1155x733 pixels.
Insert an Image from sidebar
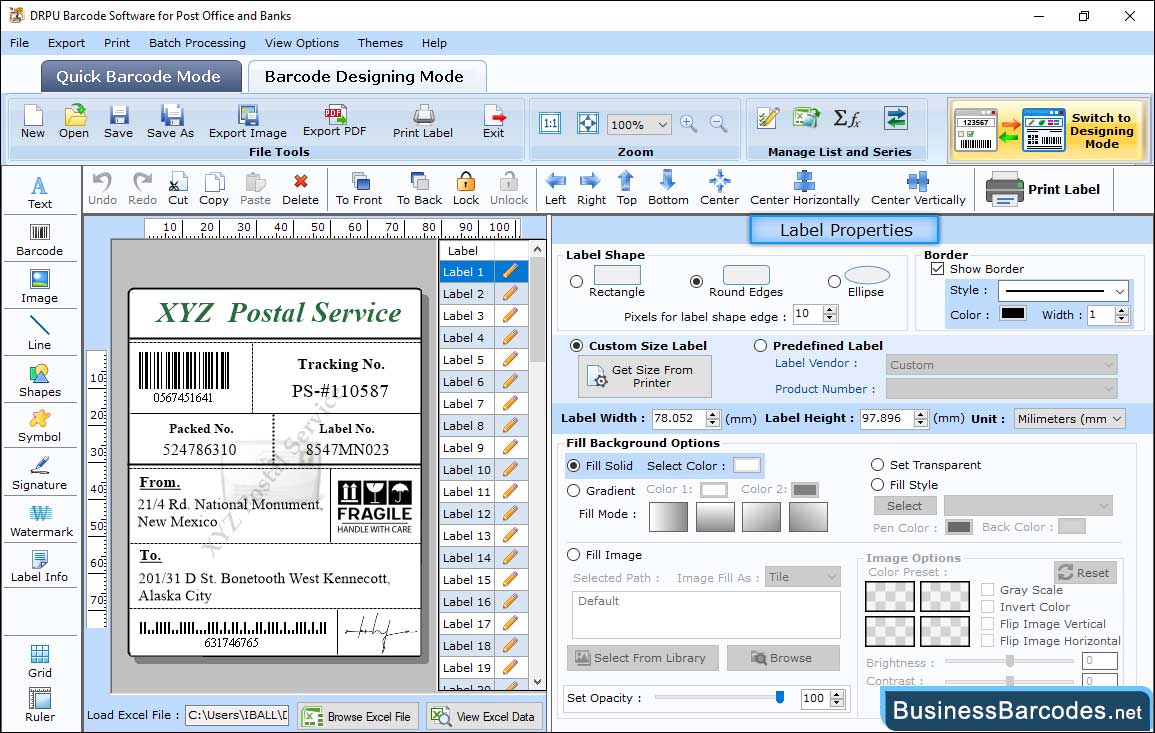[40, 287]
